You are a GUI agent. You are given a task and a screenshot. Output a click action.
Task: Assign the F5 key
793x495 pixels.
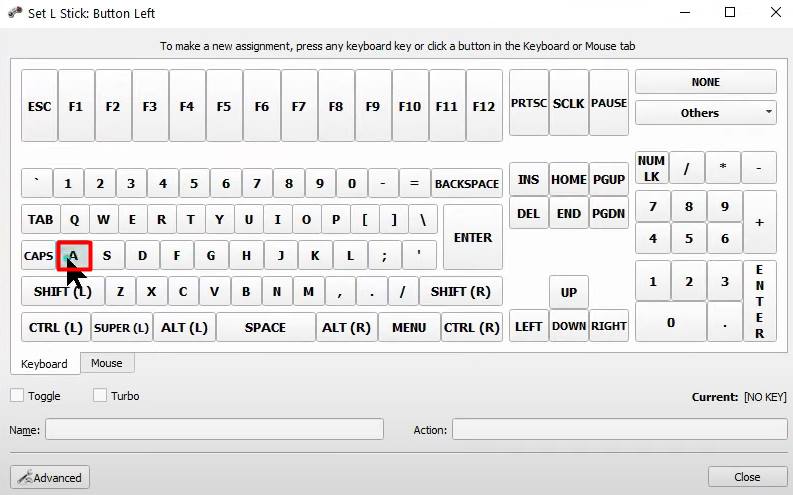[224, 106]
